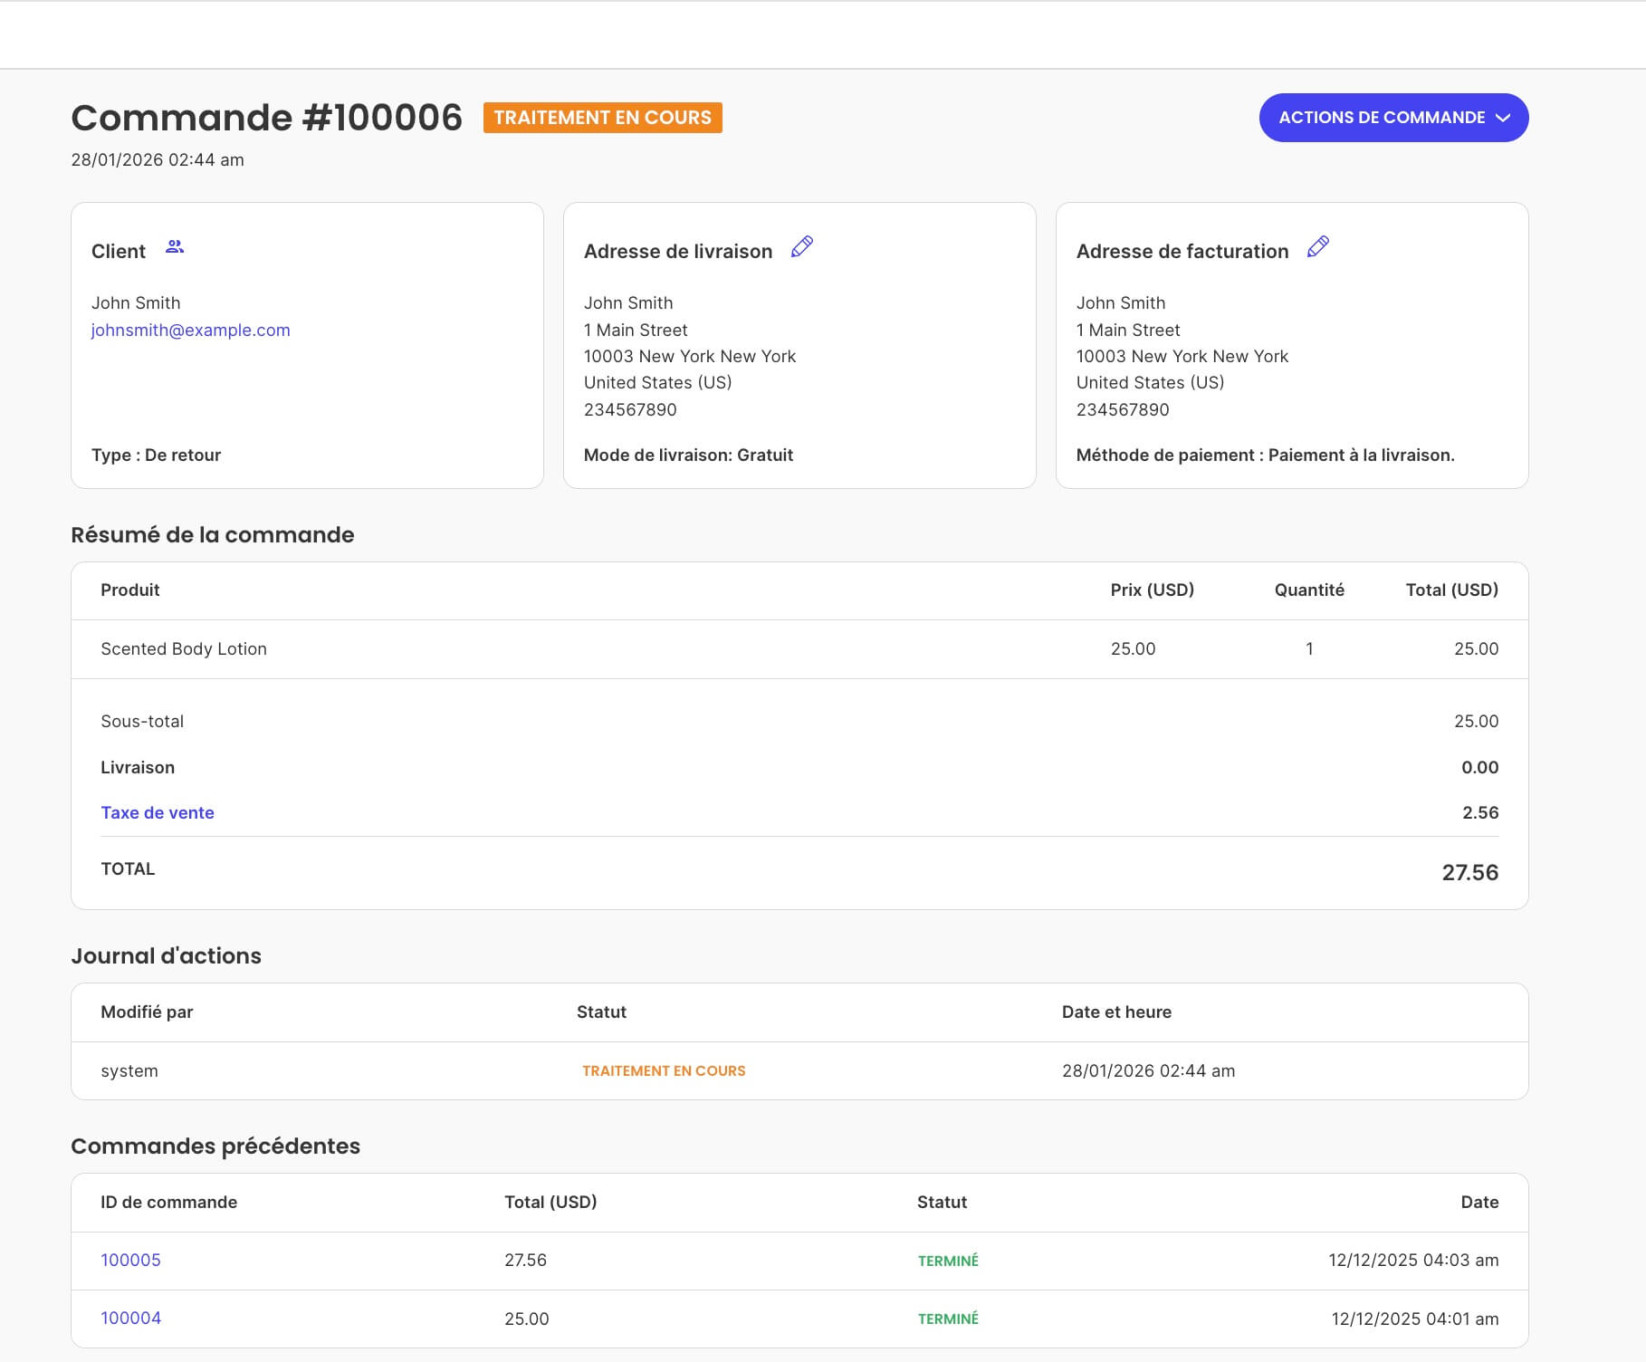Click the Terminé status for order 100005
Viewport: 1646px width, 1362px height.
(948, 1261)
